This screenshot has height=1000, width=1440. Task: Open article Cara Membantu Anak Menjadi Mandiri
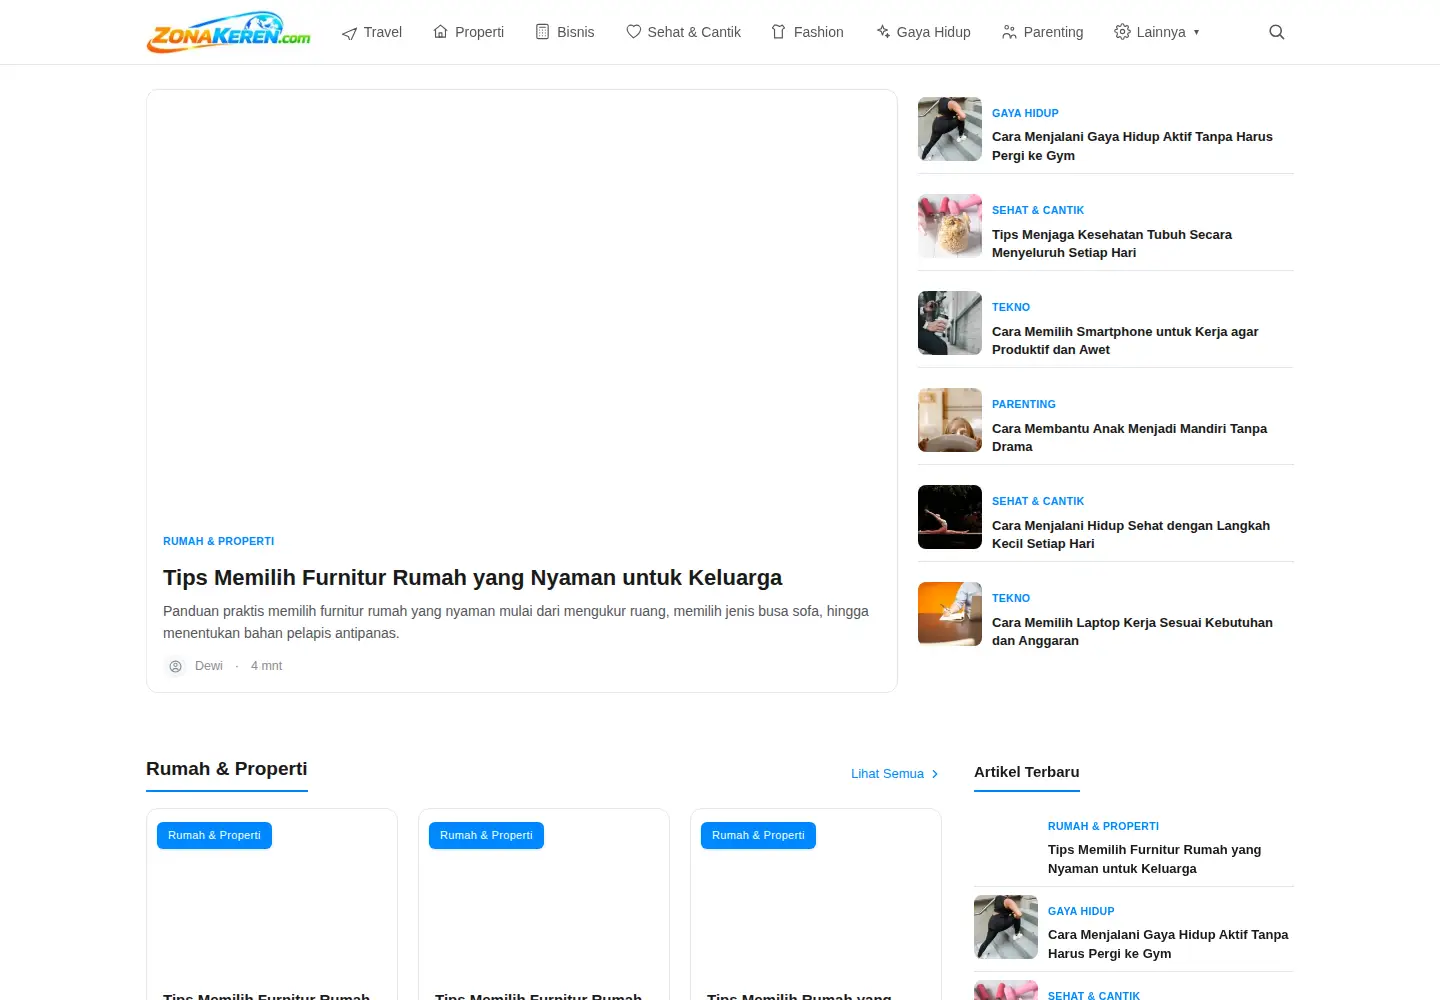(x=1129, y=437)
